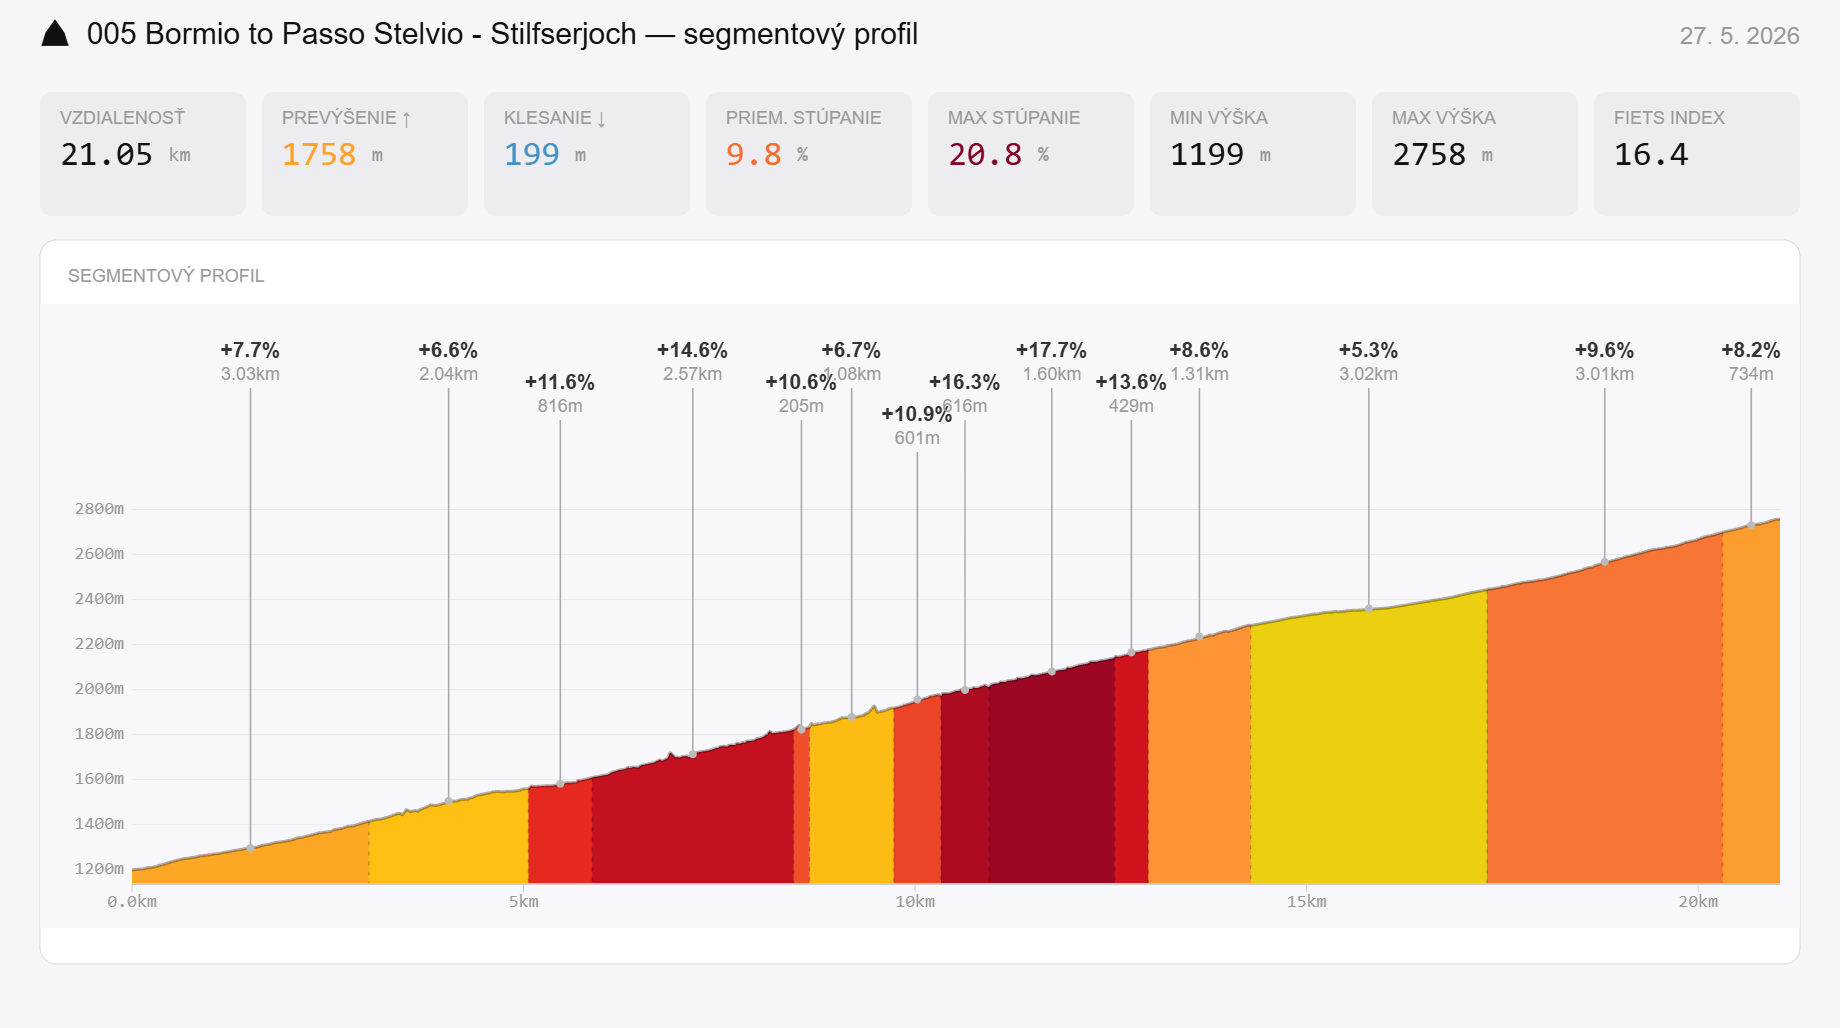This screenshot has width=1840, height=1028.
Task: Click the profile marker dot under +8.2%
Action: click(1751, 525)
